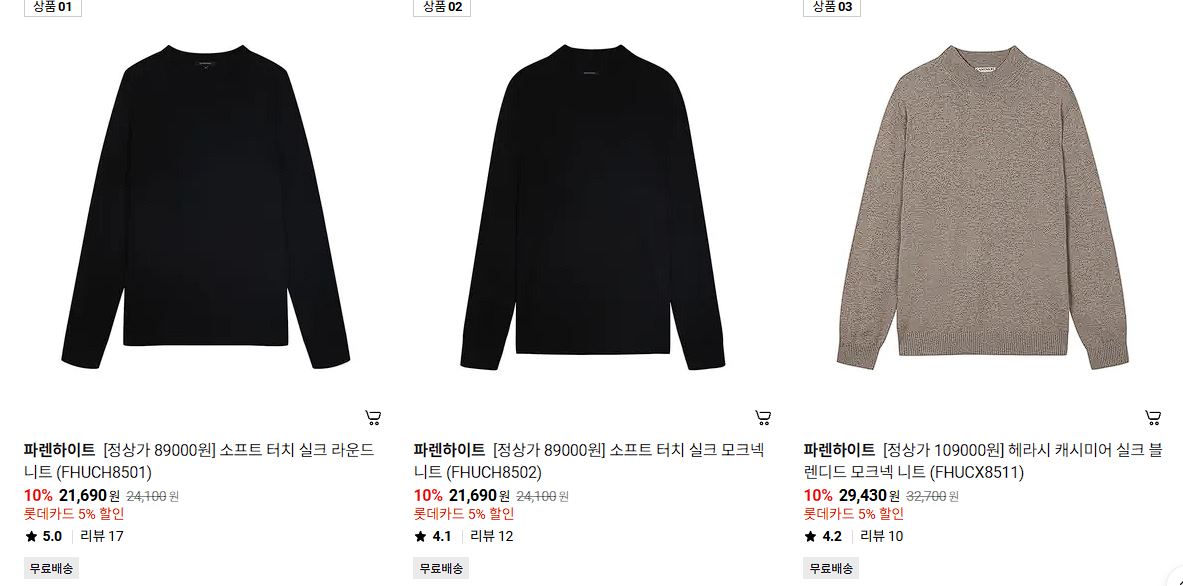
Task: Click the 5.0 star rating
Action: 44,536
